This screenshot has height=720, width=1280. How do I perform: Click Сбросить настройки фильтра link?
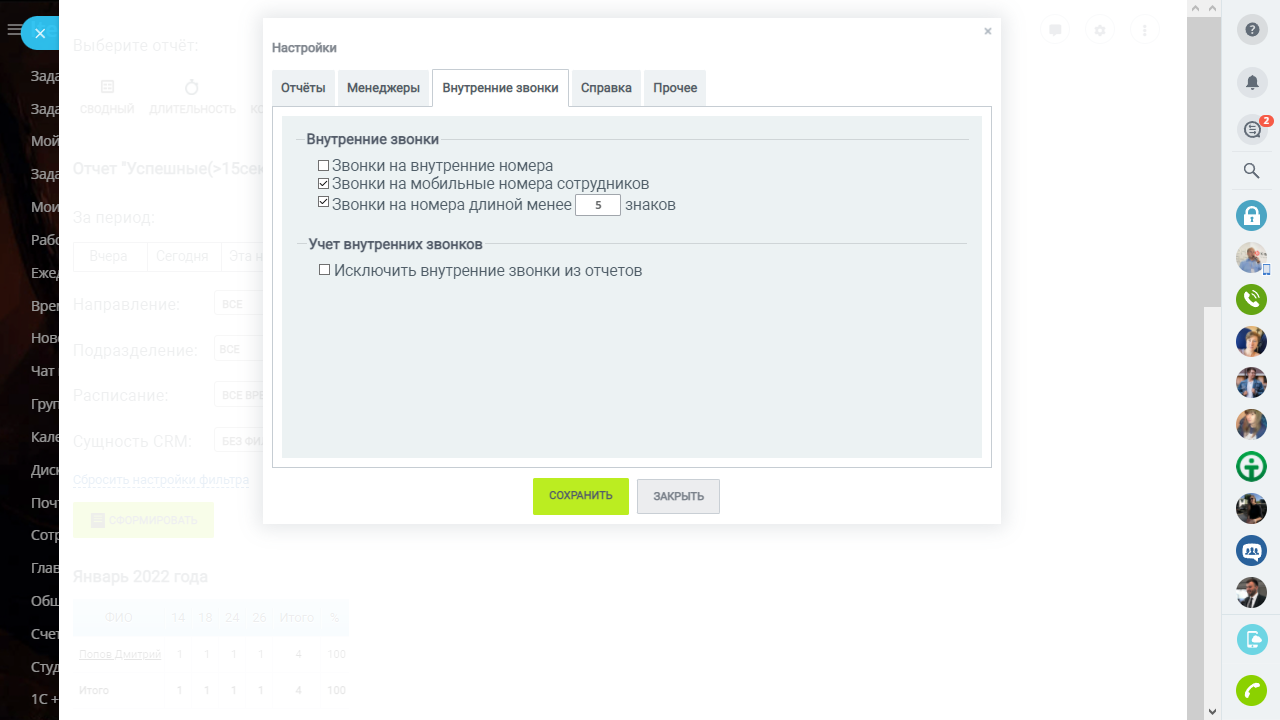[161, 480]
